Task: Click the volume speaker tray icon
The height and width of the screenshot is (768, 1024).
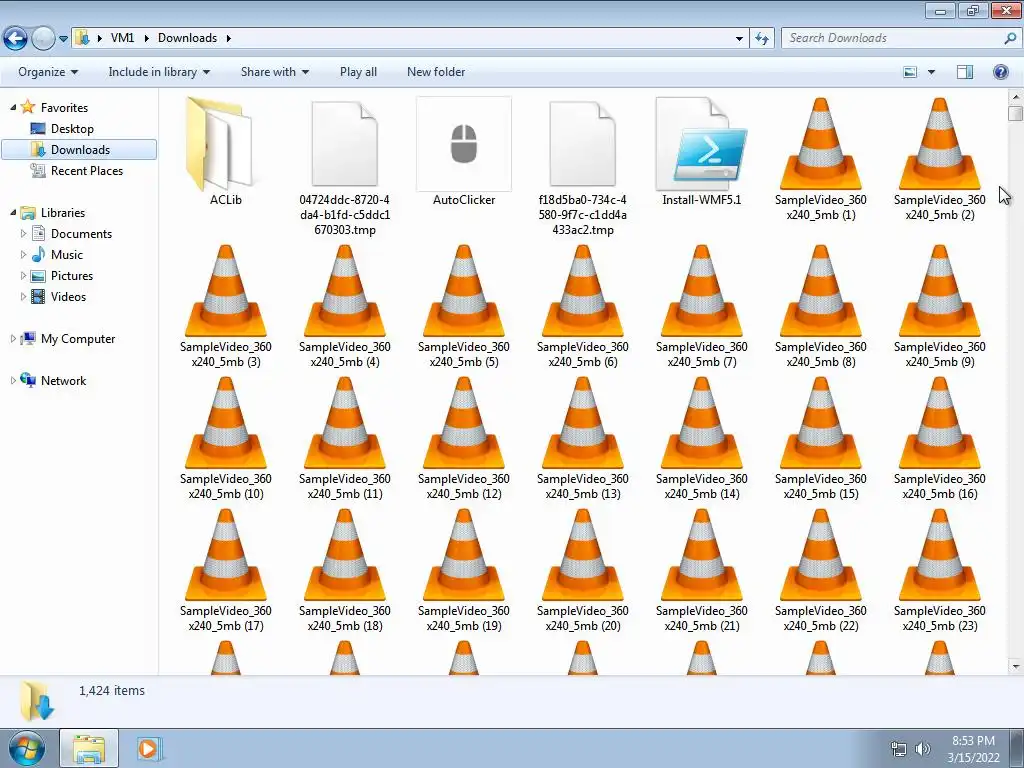Action: coord(922,749)
